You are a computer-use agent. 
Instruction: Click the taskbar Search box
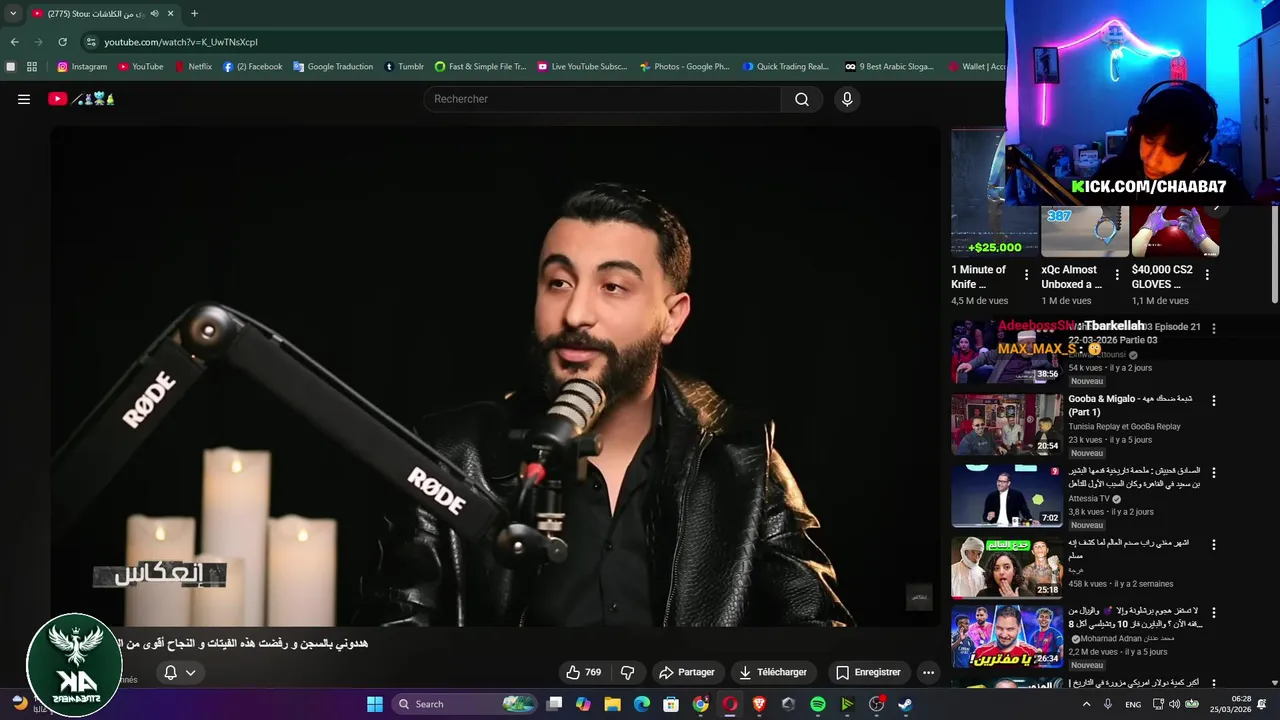tap(465, 704)
